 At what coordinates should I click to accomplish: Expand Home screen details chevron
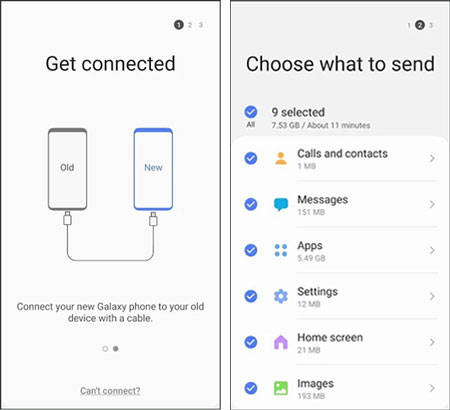(432, 342)
